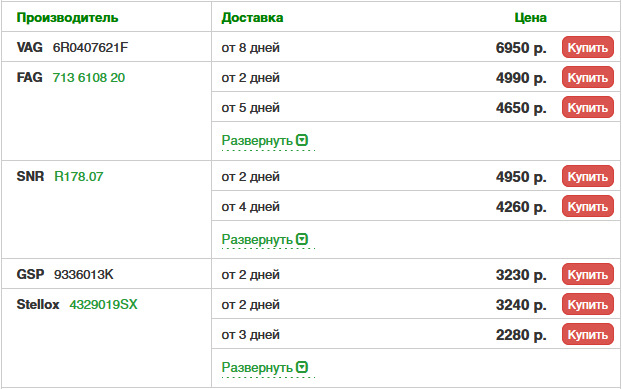622x389 pixels.
Task: Click the Производитель column header
Action: tap(67, 17)
